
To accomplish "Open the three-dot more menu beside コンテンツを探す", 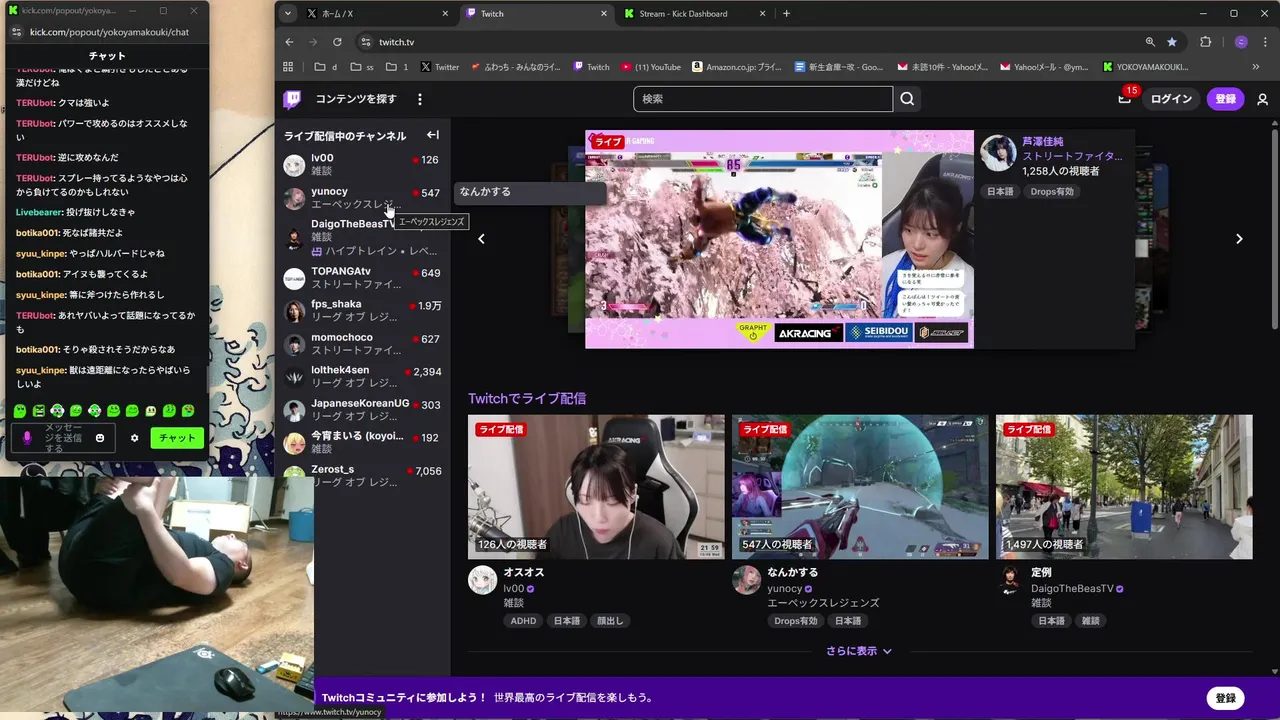I will click(420, 99).
